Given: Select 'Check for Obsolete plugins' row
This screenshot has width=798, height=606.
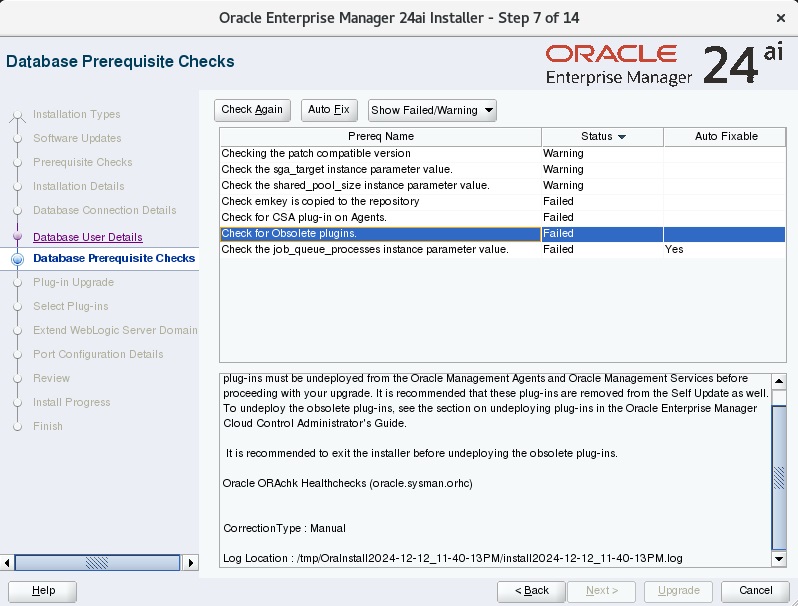Looking at the screenshot, I should coord(502,234).
